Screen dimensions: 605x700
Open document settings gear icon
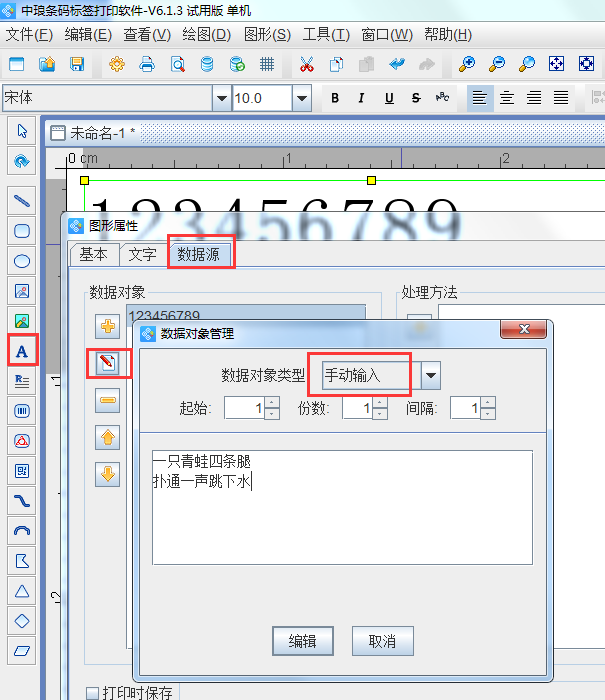[x=117, y=64]
